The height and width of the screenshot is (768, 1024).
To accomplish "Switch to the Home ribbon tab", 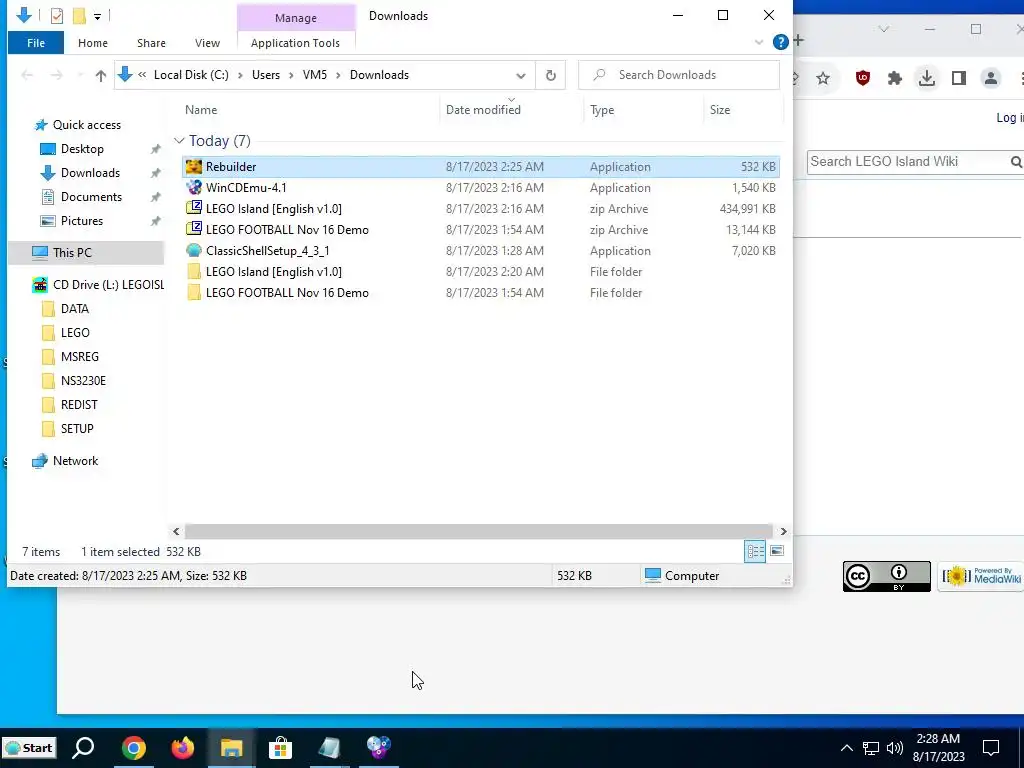I will [93, 43].
